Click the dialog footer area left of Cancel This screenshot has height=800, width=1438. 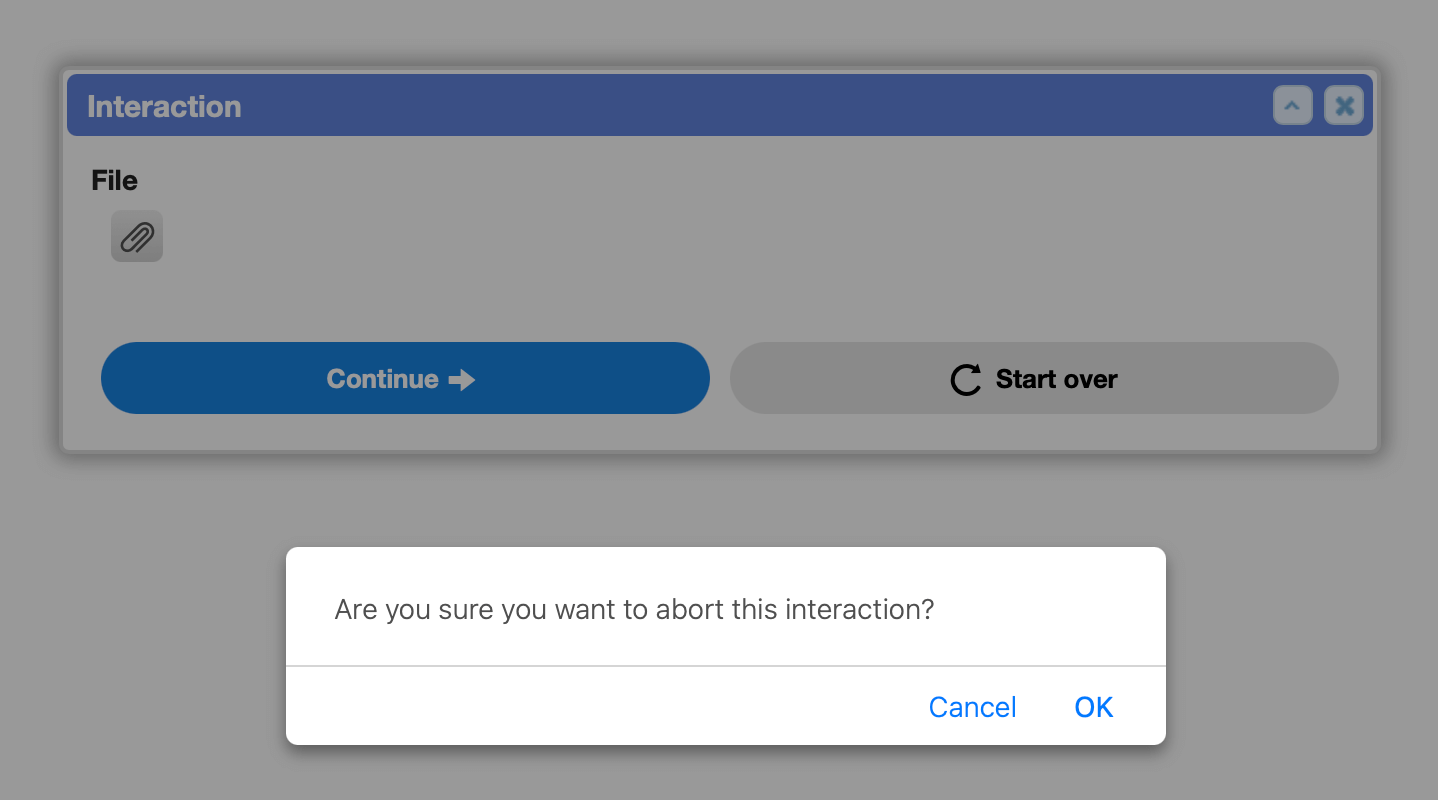pos(600,707)
